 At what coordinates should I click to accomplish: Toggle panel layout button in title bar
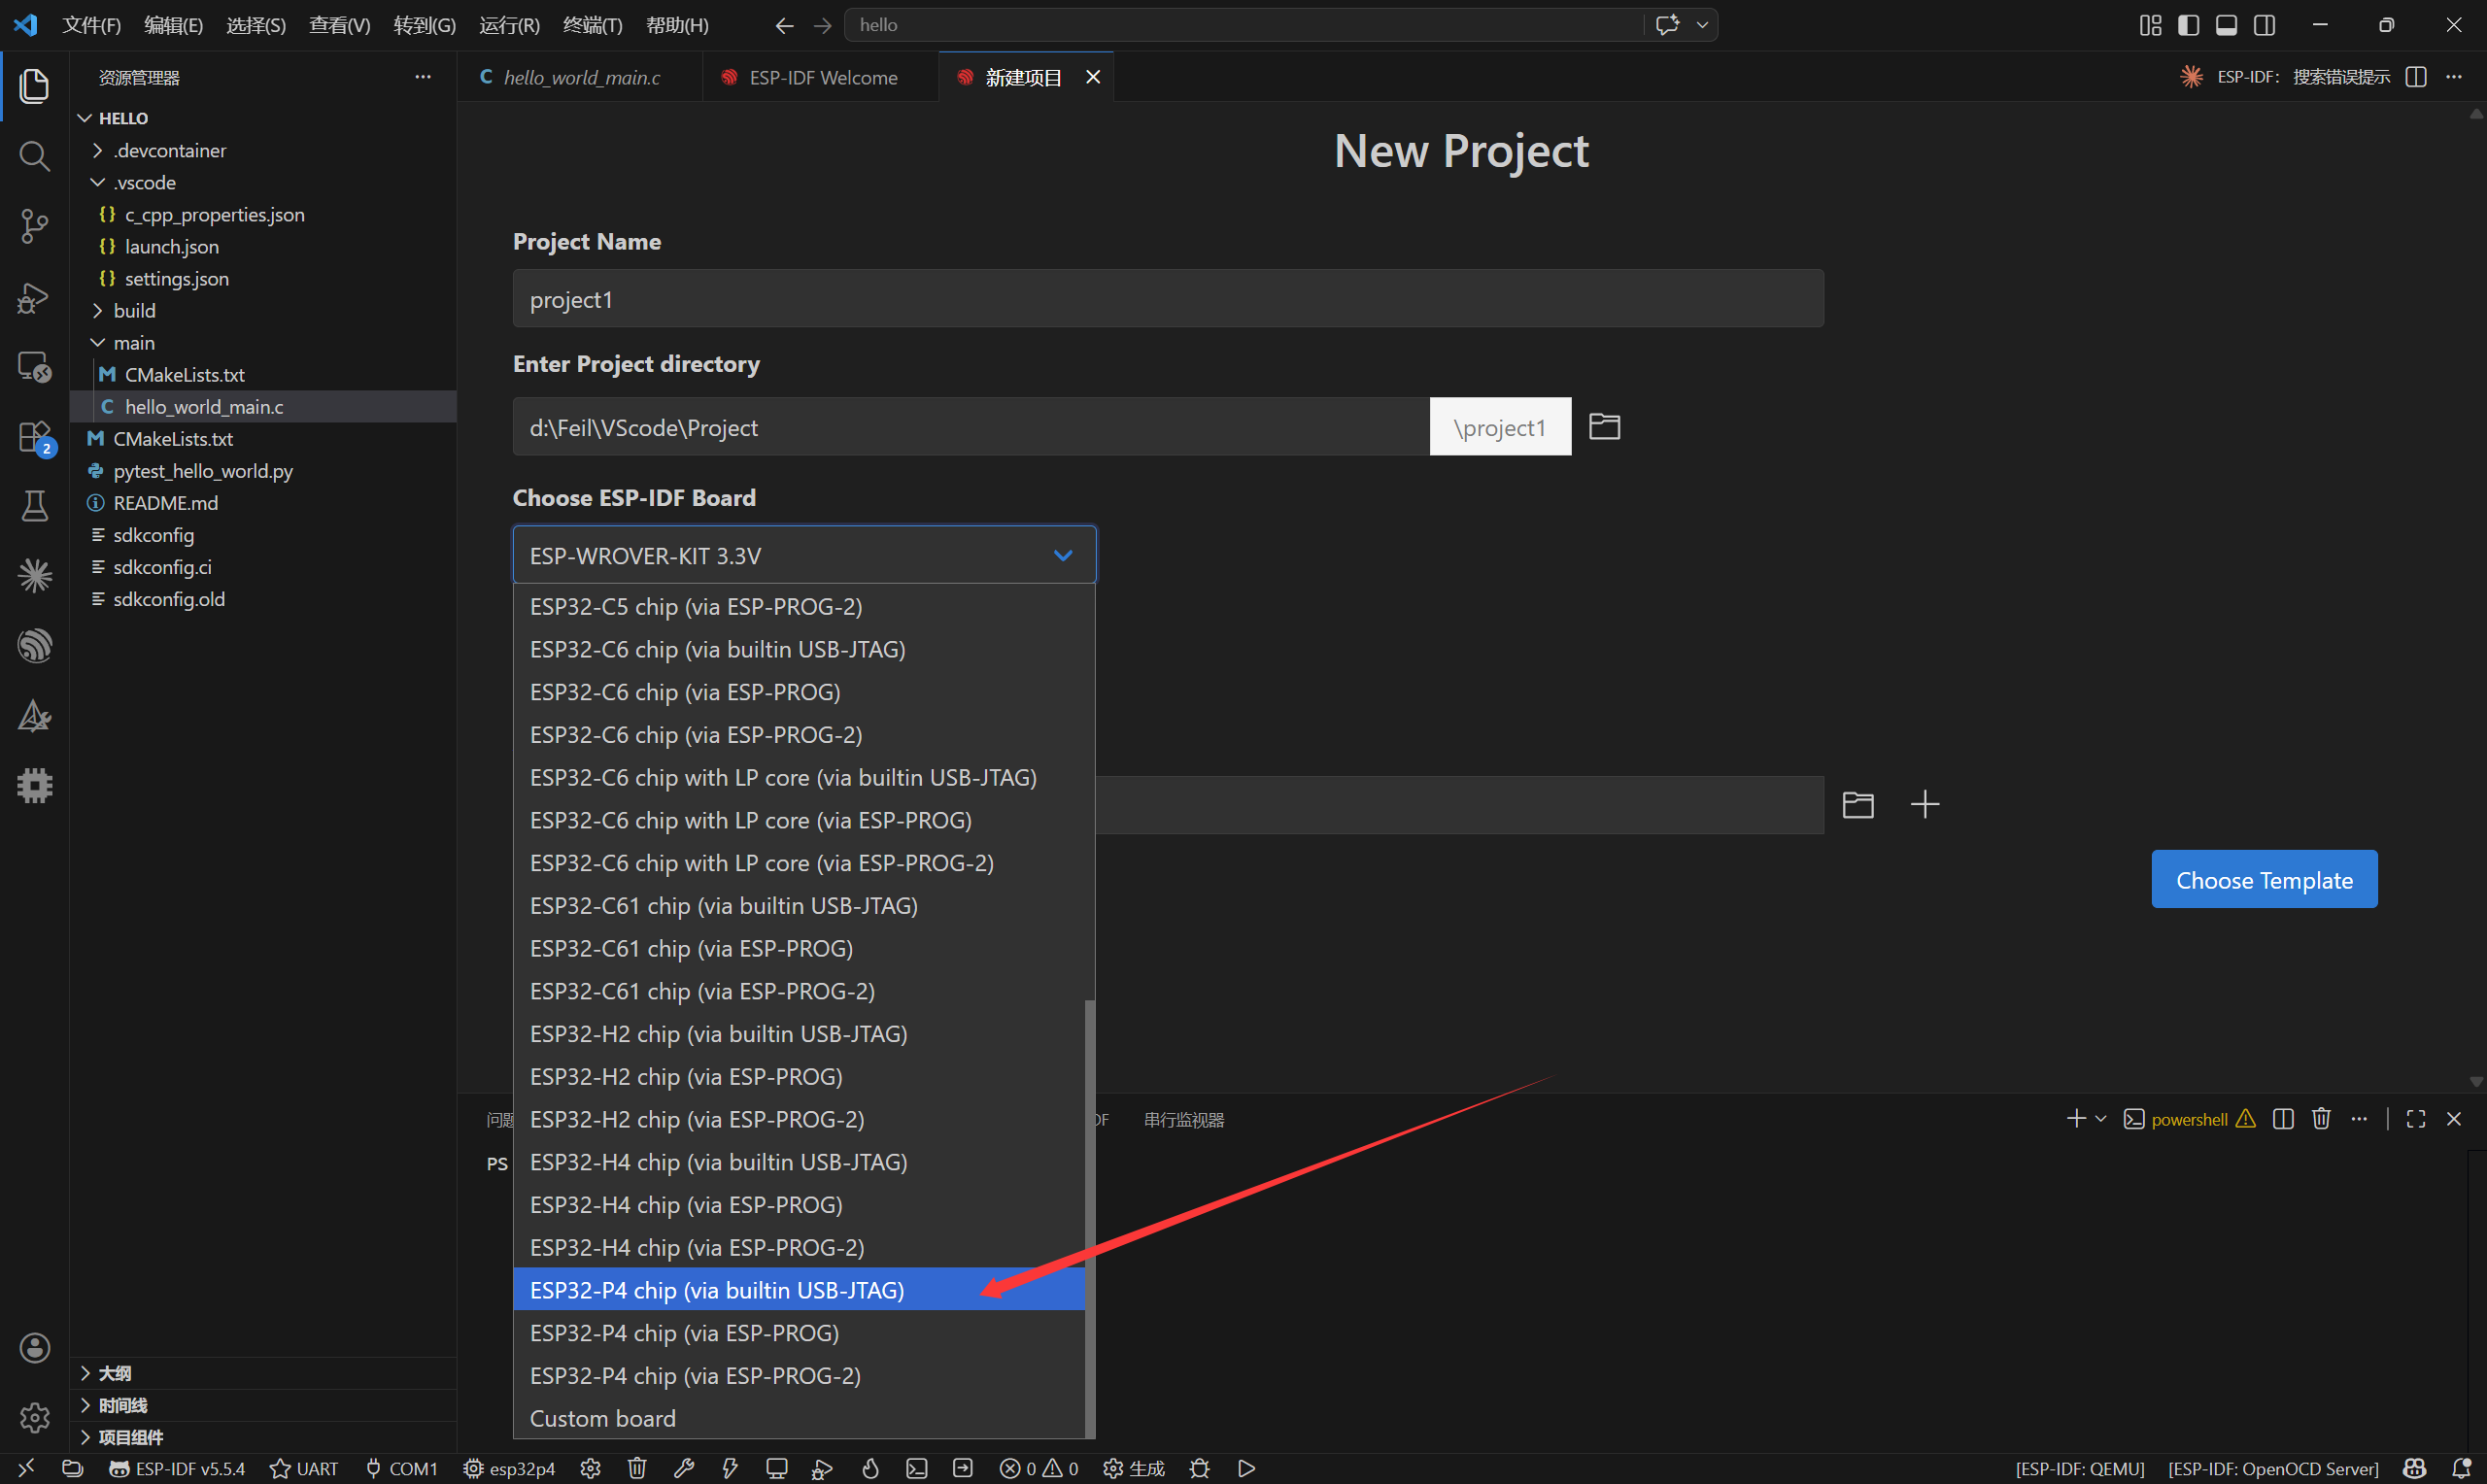coord(2226,25)
